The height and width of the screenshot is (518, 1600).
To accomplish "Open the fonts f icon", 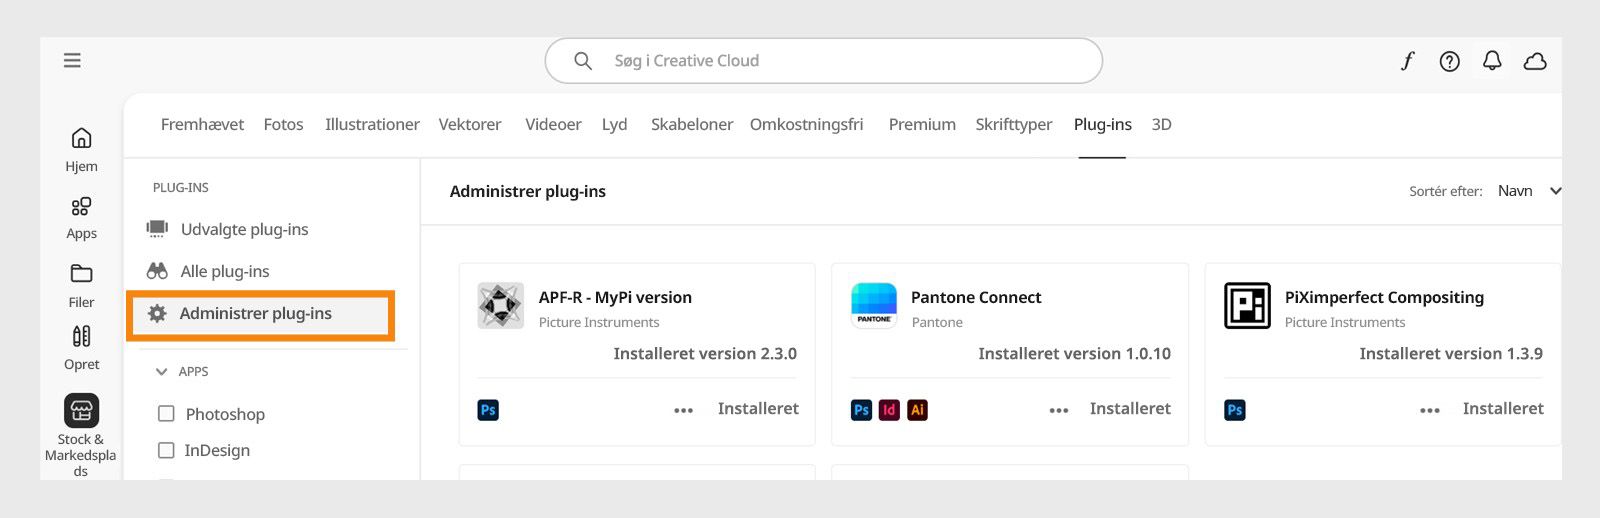I will point(1407,61).
